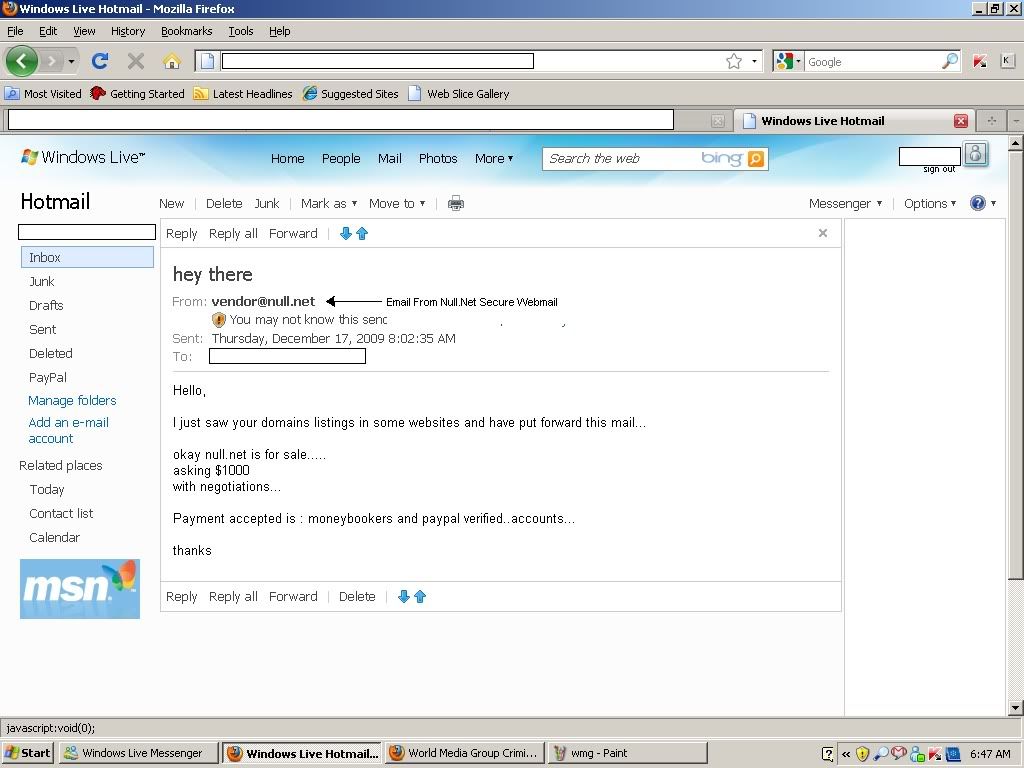Viewport: 1024px width, 768px height.
Task: Click the Windows Live logo
Action: [x=83, y=157]
